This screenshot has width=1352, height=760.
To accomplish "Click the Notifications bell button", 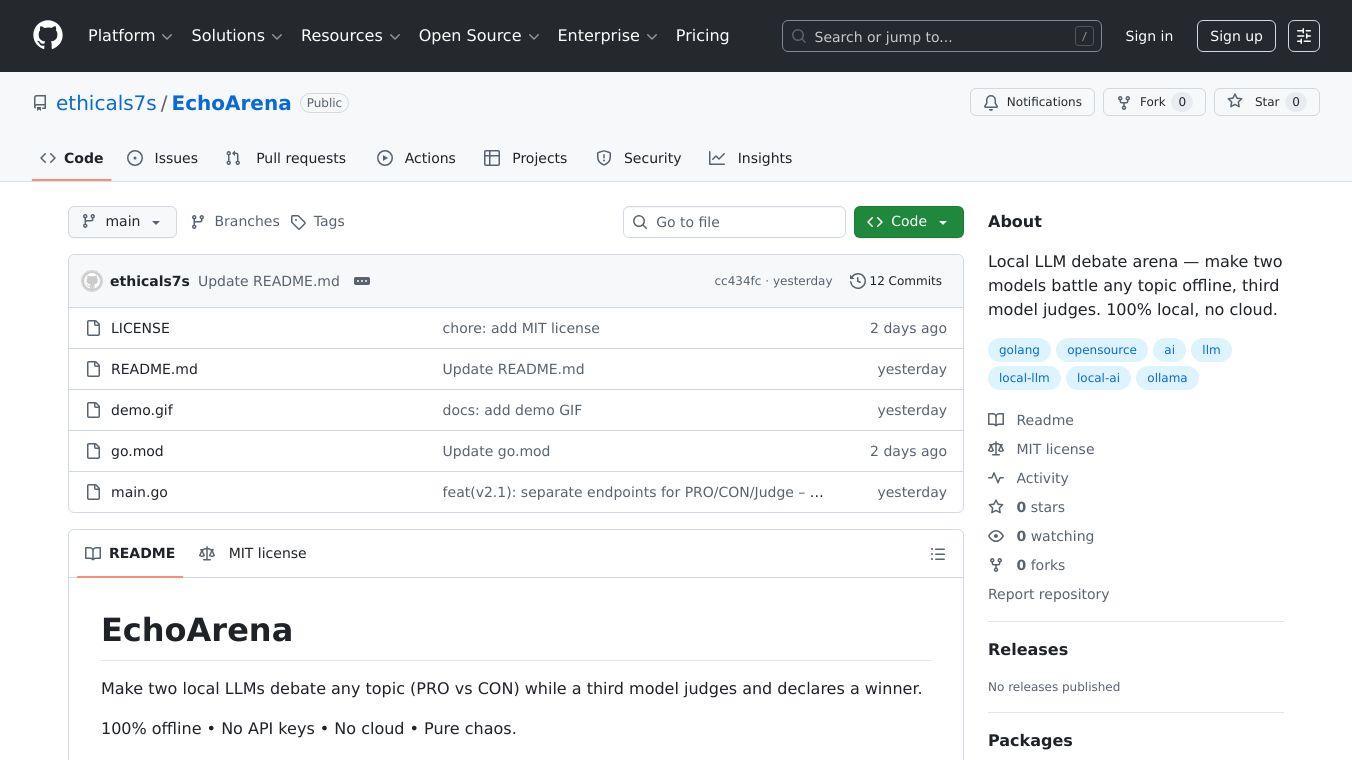I will point(1032,102).
